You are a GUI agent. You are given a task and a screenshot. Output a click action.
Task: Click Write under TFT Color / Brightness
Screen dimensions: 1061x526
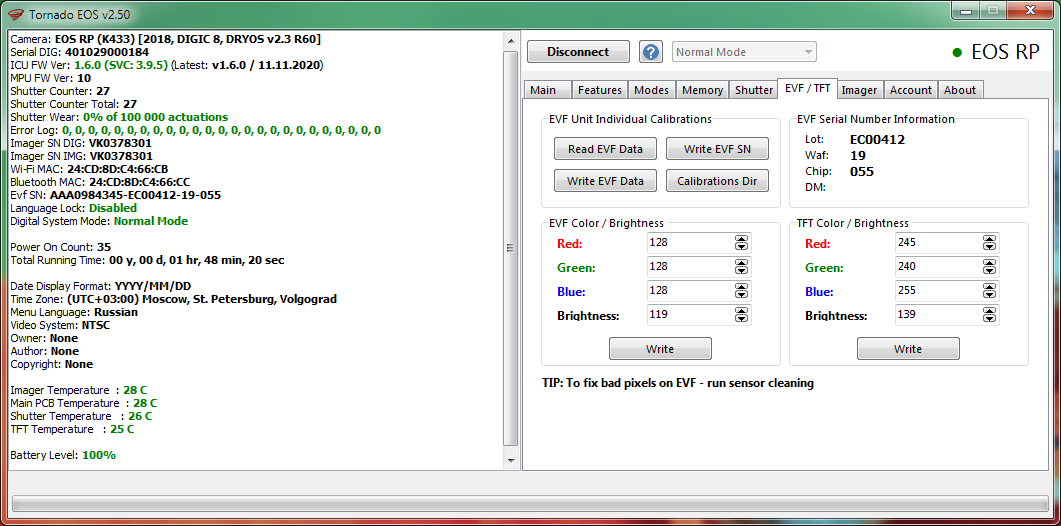[x=908, y=349]
